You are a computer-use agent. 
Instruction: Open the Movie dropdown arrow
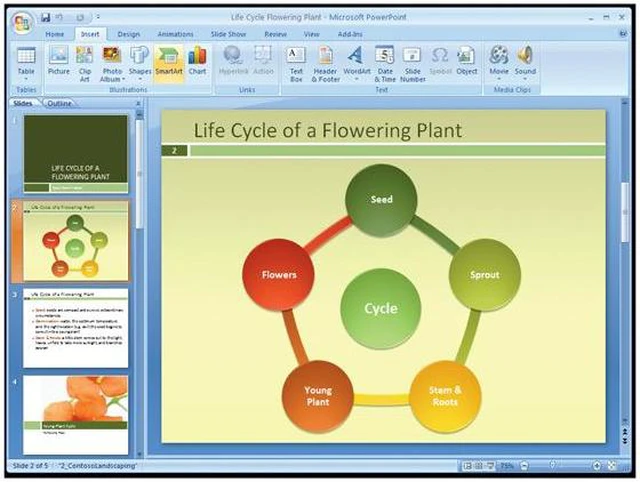499,79
